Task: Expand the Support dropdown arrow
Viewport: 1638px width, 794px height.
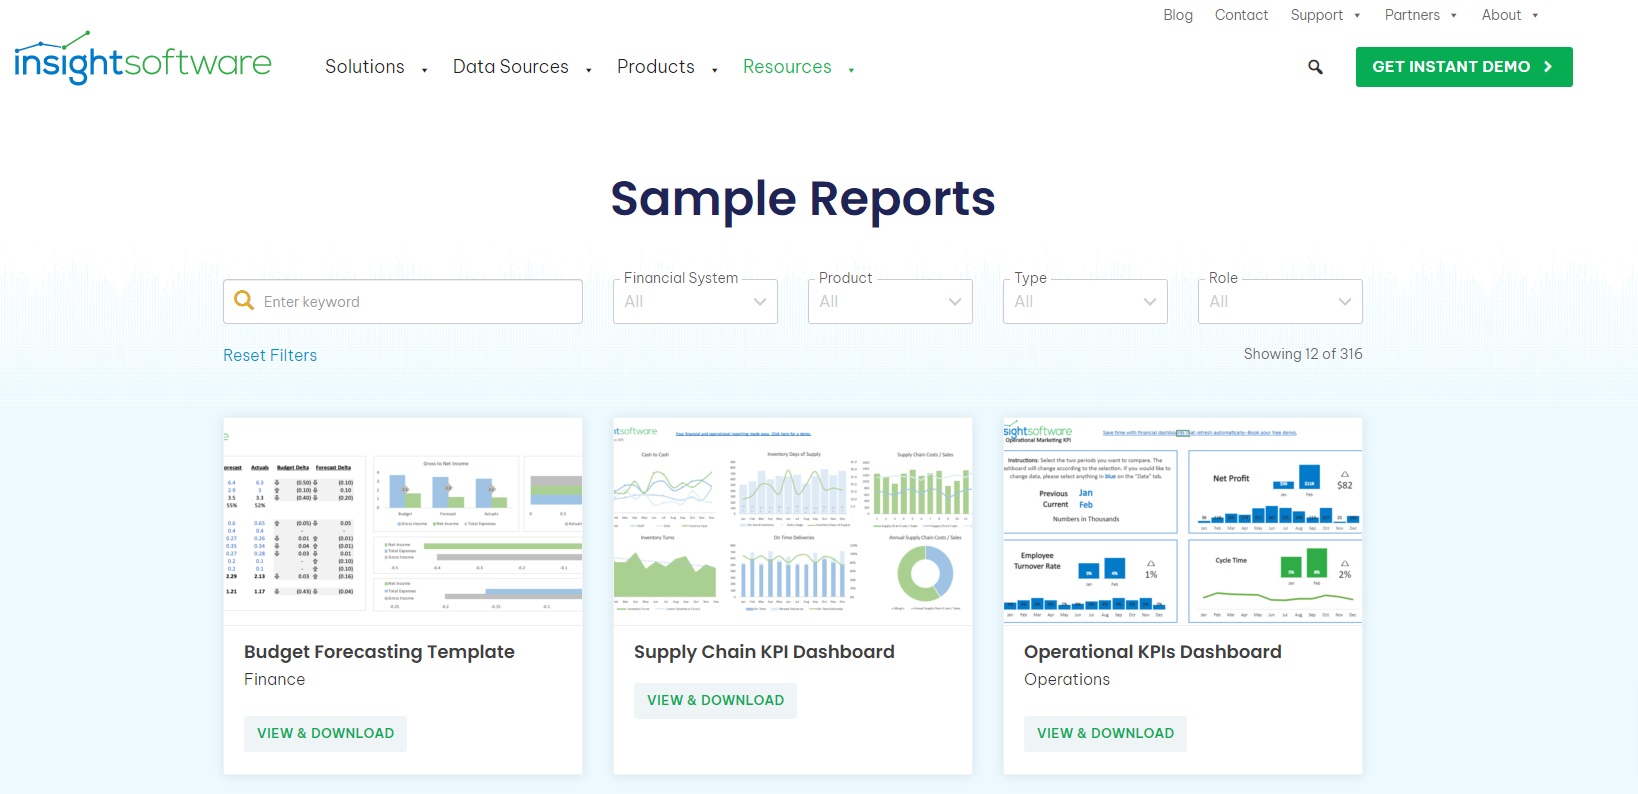Action: click(1357, 16)
